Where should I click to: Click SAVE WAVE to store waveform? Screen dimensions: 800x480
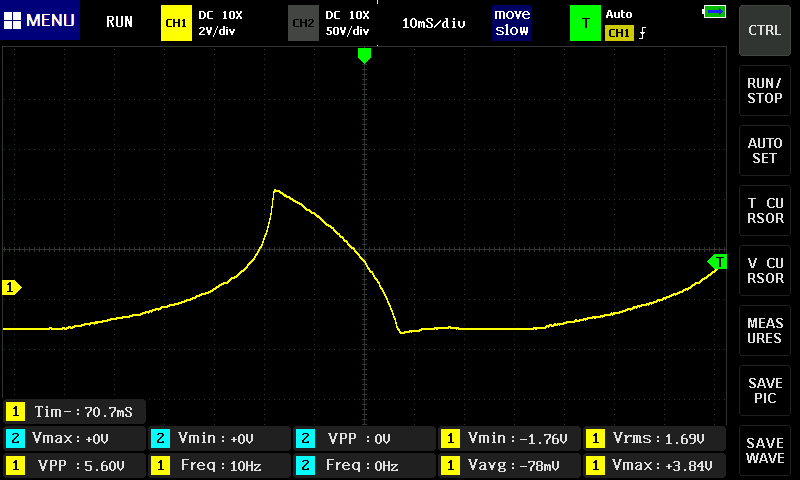pos(765,451)
